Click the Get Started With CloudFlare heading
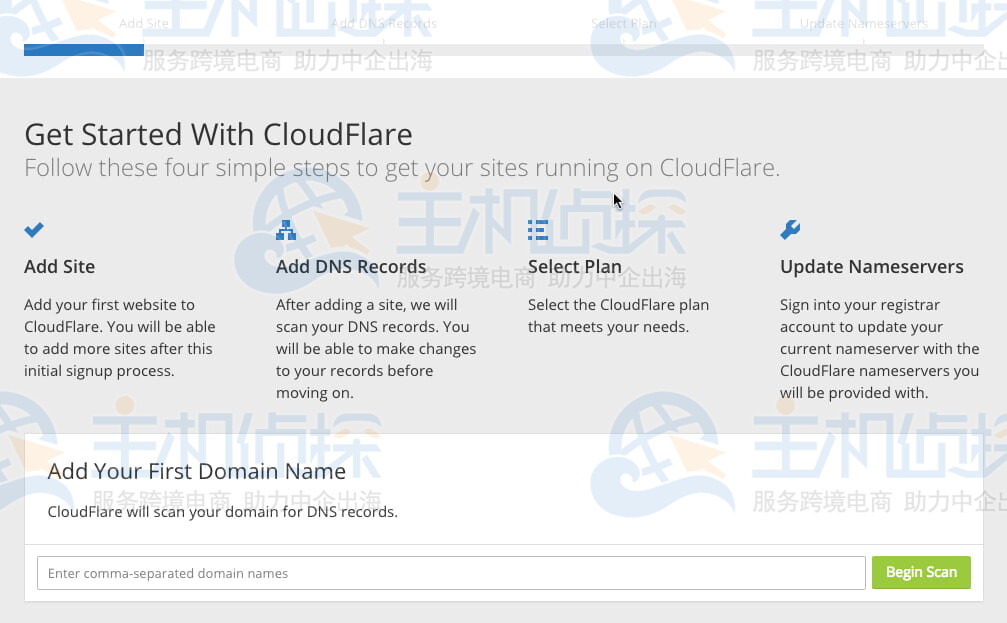This screenshot has height=623, width=1007. (x=218, y=134)
